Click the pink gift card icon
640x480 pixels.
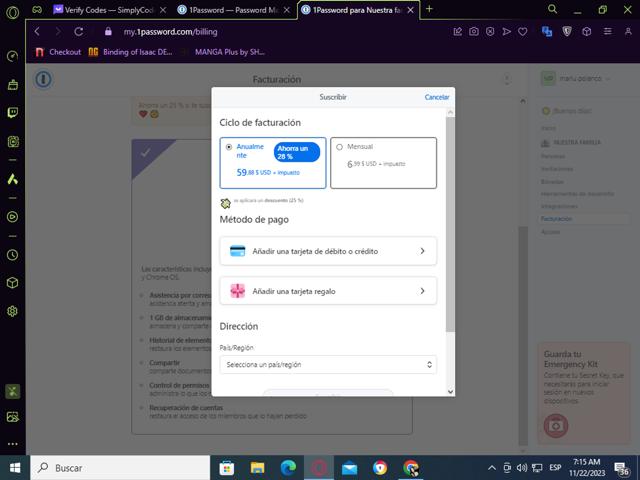238,291
